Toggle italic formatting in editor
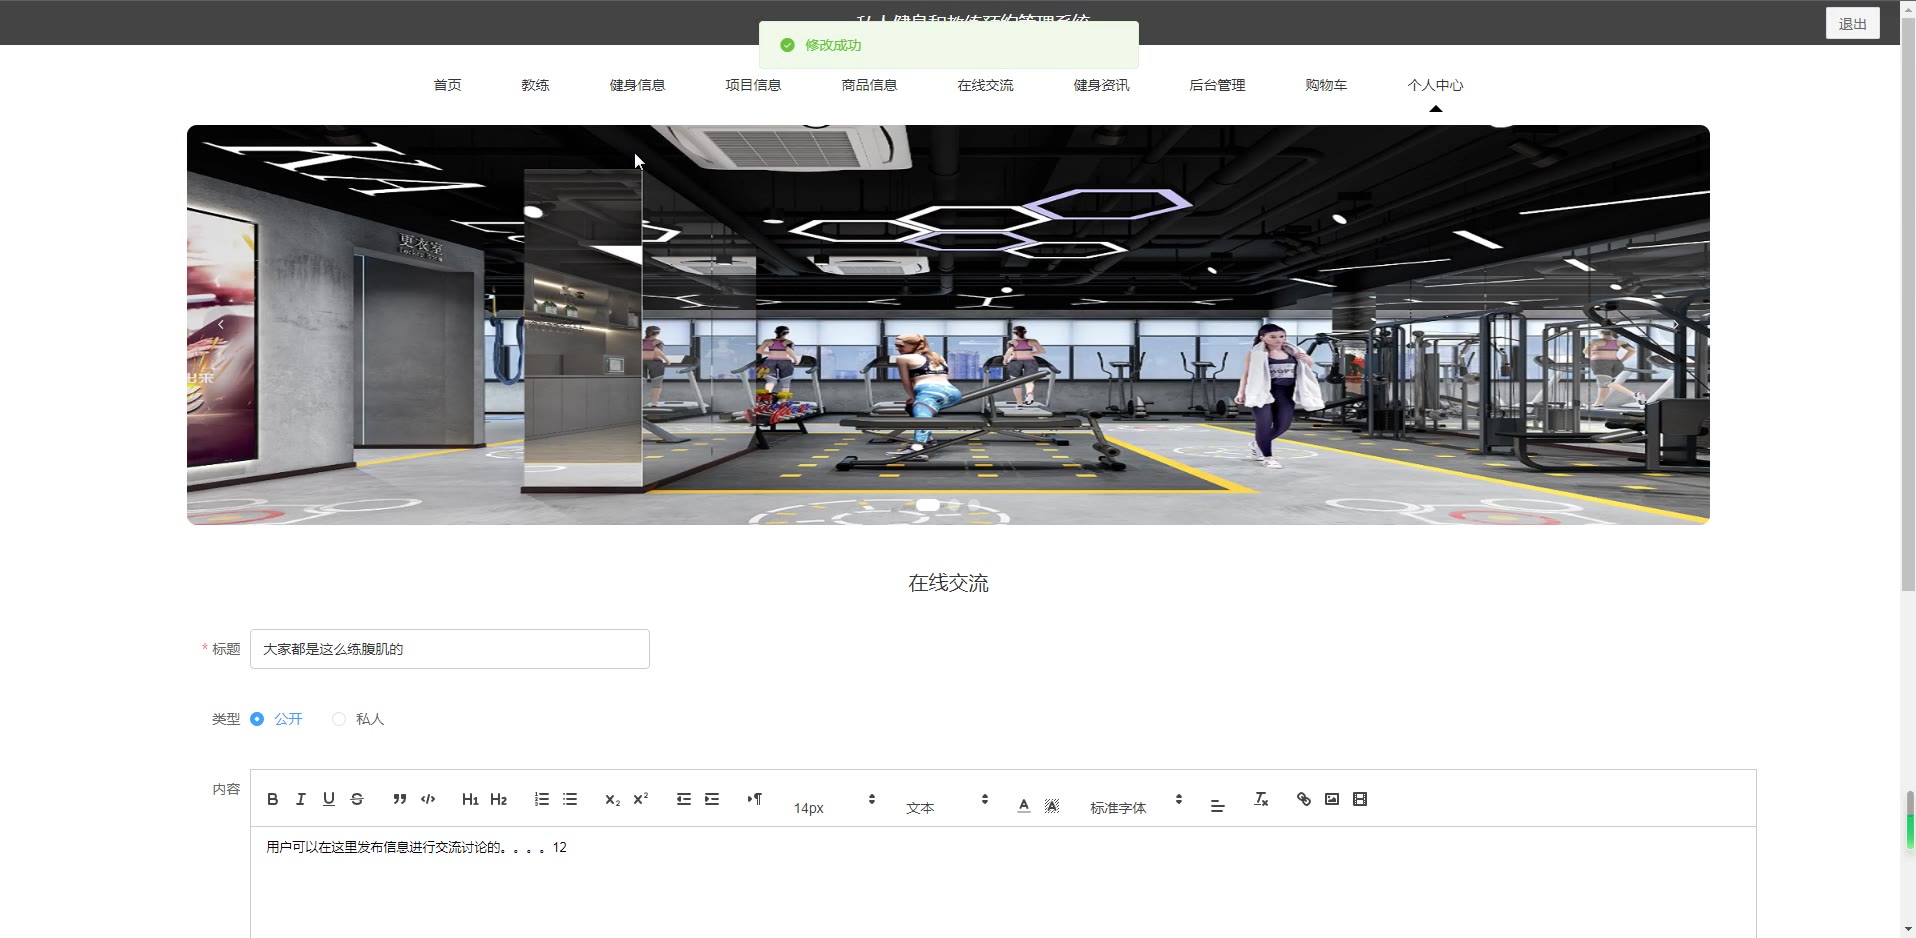Screen dimensions: 1916x938 point(300,799)
